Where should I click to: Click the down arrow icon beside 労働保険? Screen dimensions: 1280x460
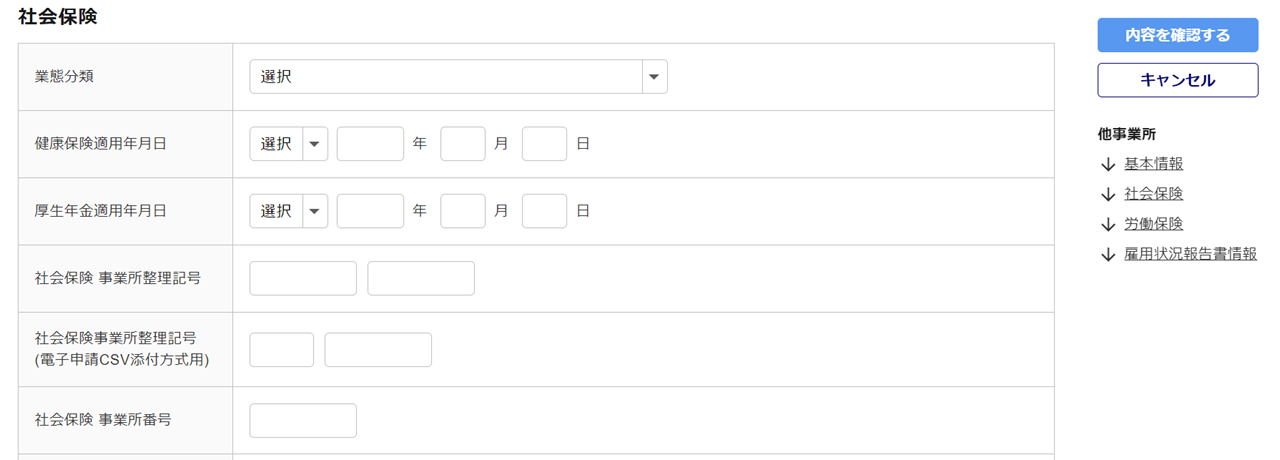click(1107, 225)
